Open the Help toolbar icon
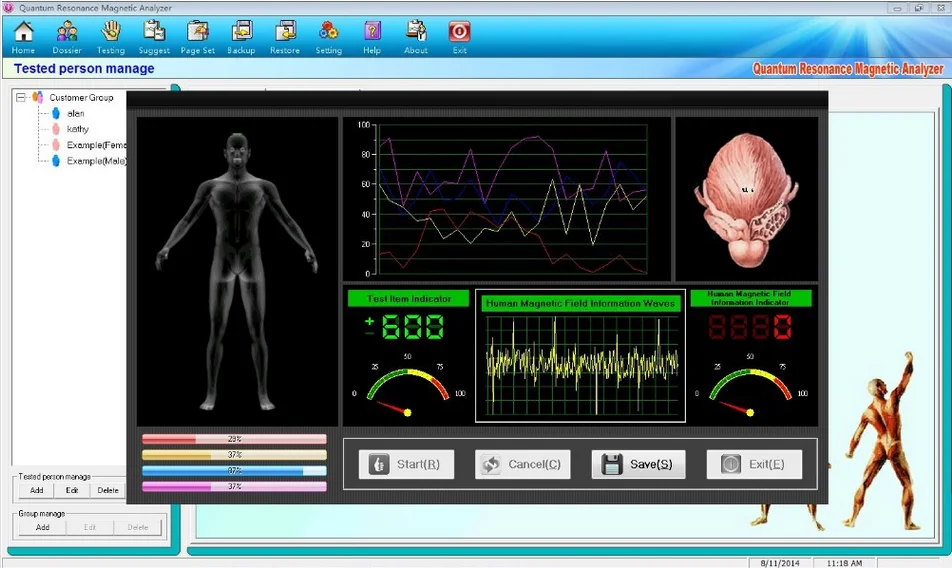This screenshot has height=568, width=952. (372, 37)
